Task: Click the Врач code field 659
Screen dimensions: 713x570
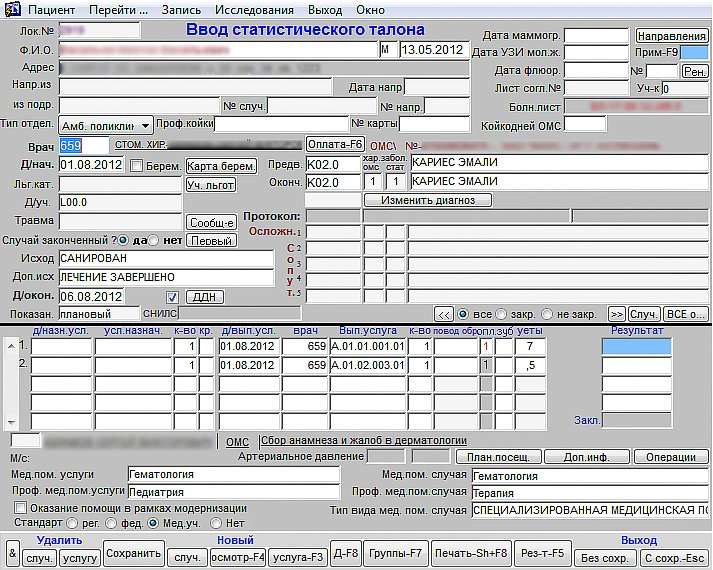Action: (x=84, y=145)
